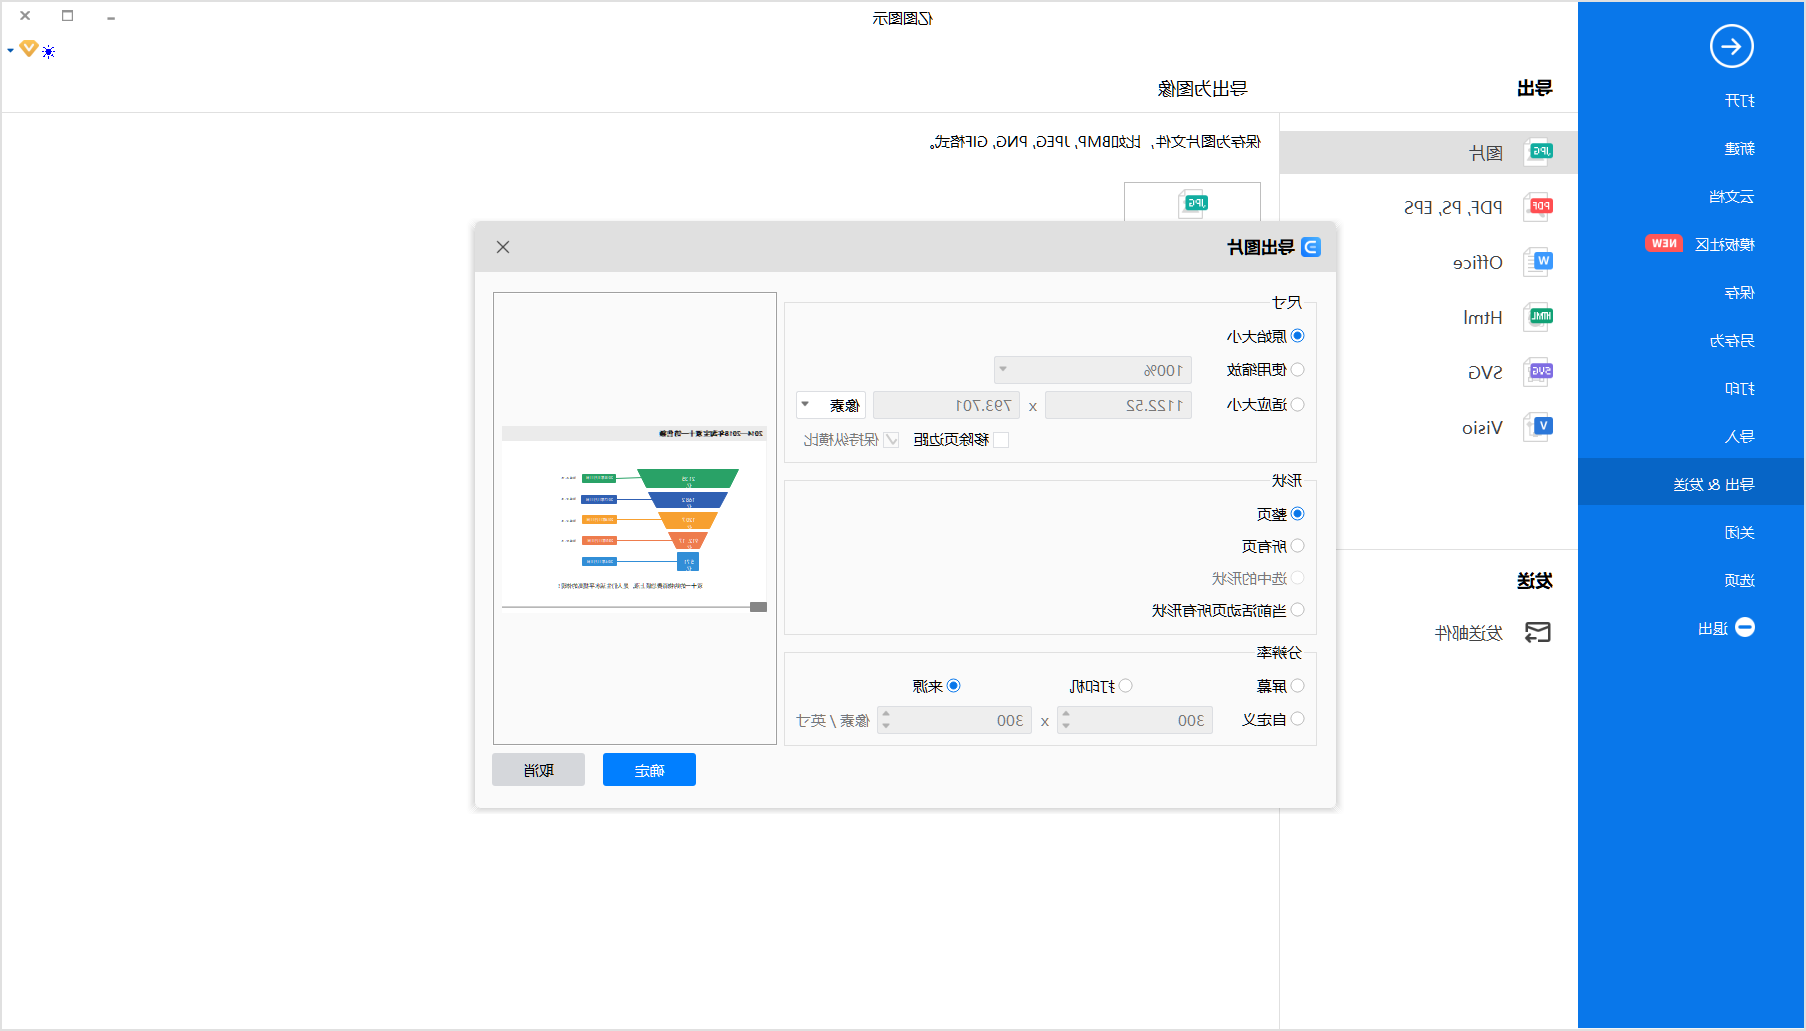Open the 像素 unit dropdown
1806x1031 pixels.
click(x=831, y=405)
